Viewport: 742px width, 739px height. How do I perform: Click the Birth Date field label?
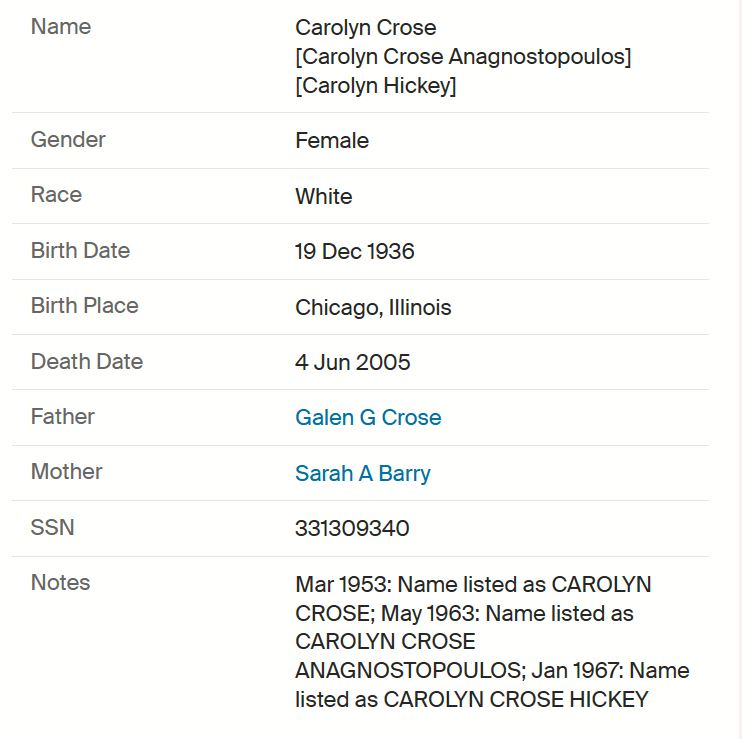(80, 250)
